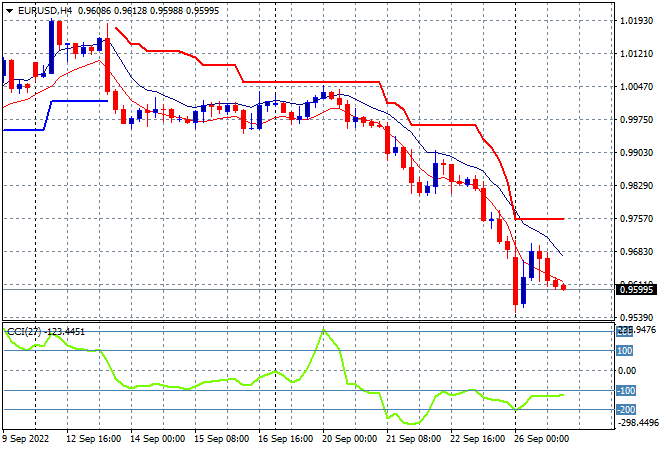Click the 21 Sep 08:00 time label
660x450 pixels.
pyautogui.click(x=413, y=439)
